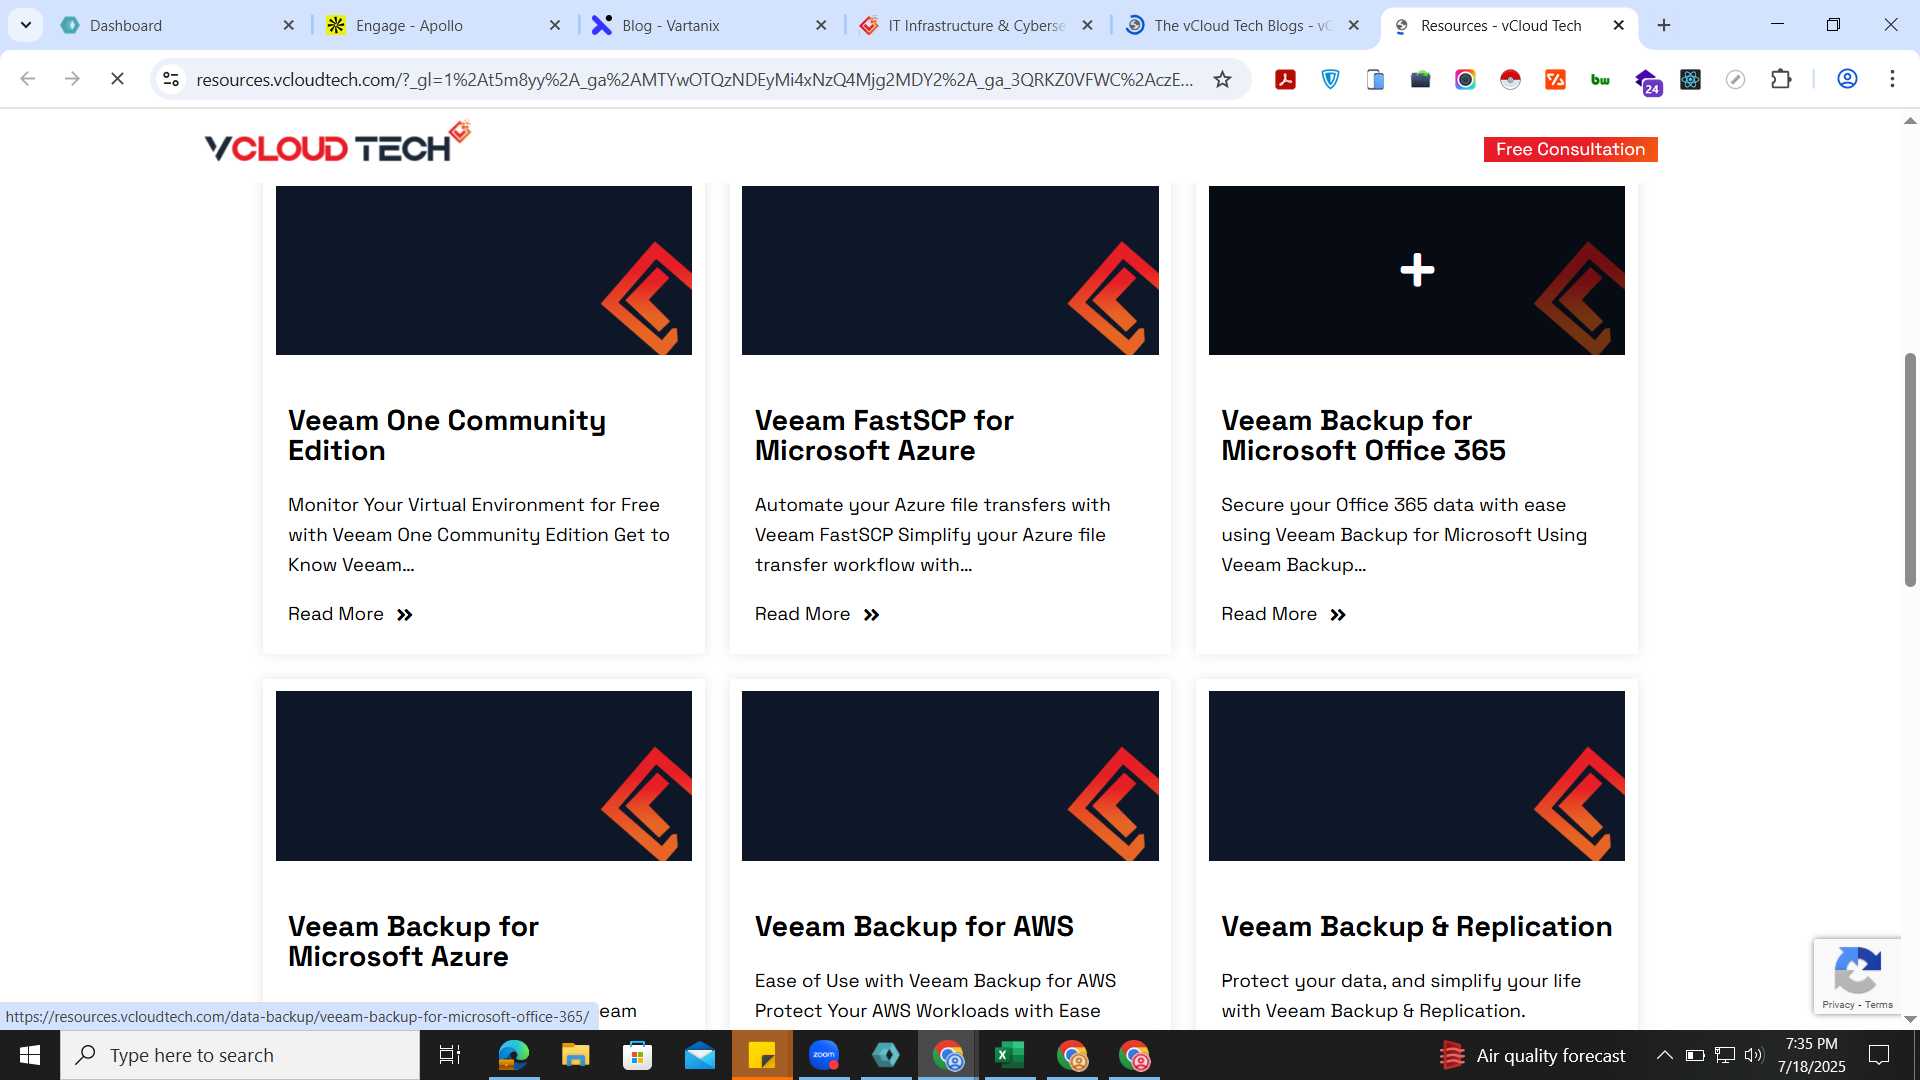Show hidden system tray icons
1920x1080 pixels.
click(1664, 1055)
